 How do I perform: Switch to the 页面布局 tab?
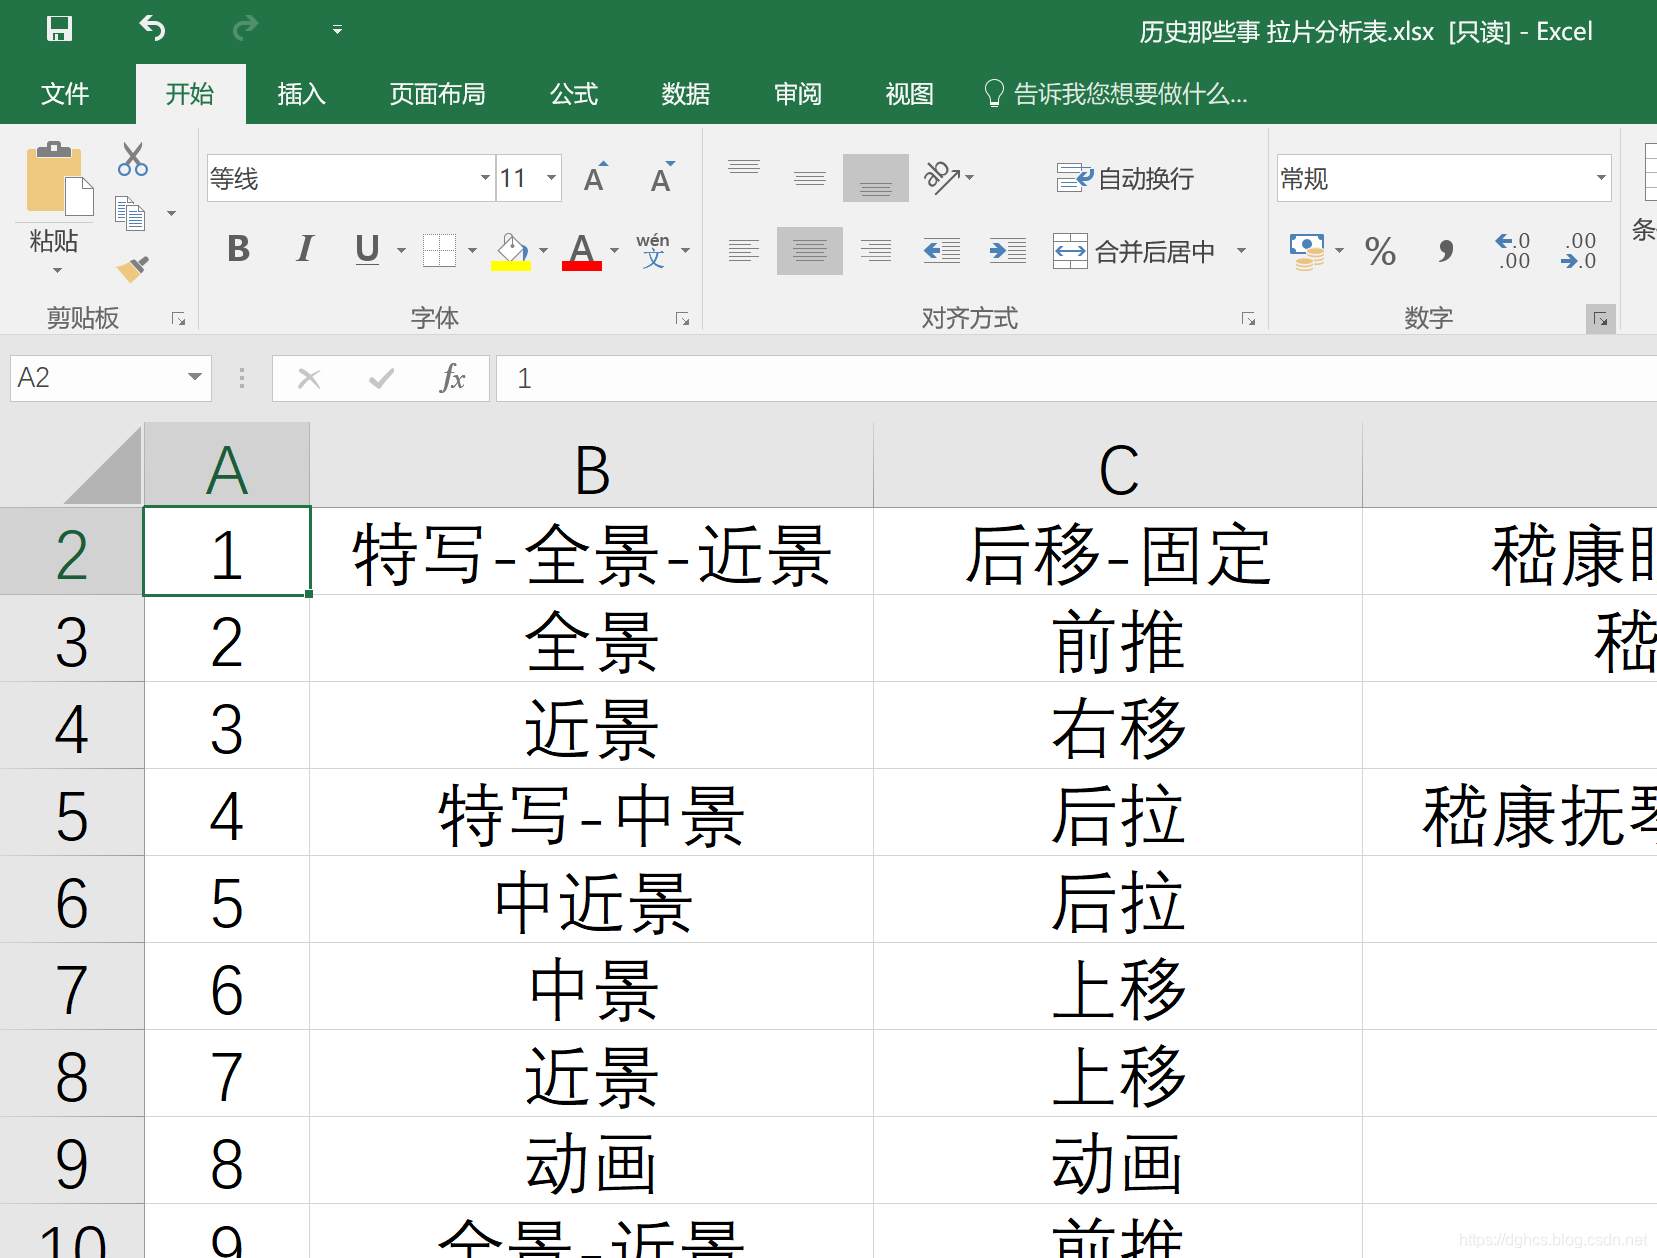coord(437,94)
